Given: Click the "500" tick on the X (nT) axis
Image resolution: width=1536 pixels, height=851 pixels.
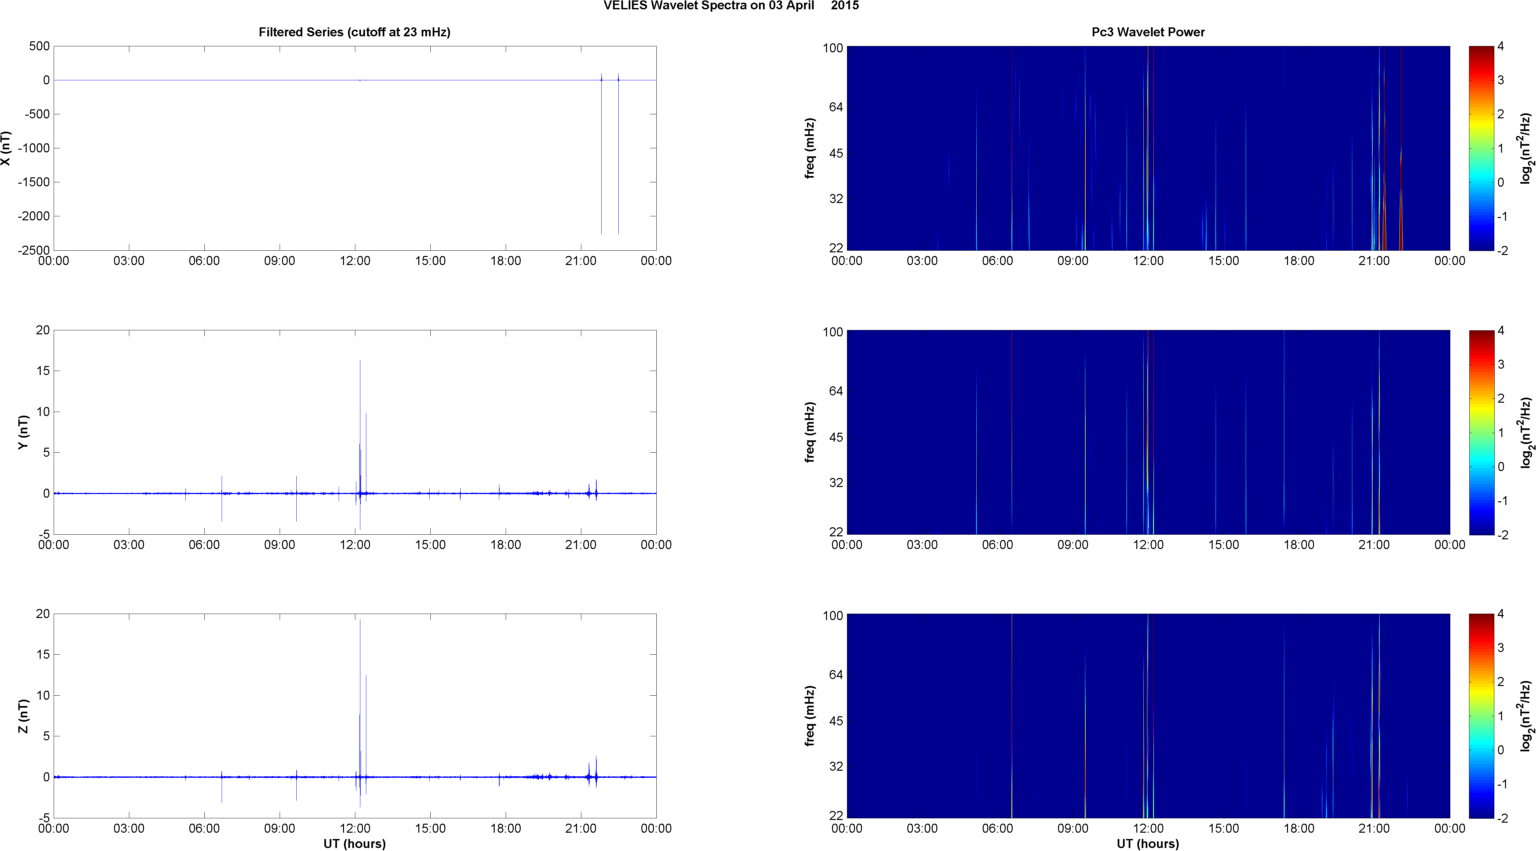Looking at the screenshot, I should pyautogui.click(x=39, y=46).
